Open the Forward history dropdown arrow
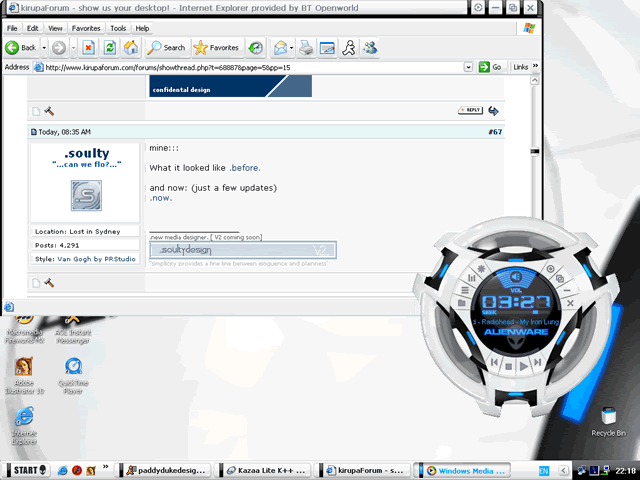 (x=73, y=48)
